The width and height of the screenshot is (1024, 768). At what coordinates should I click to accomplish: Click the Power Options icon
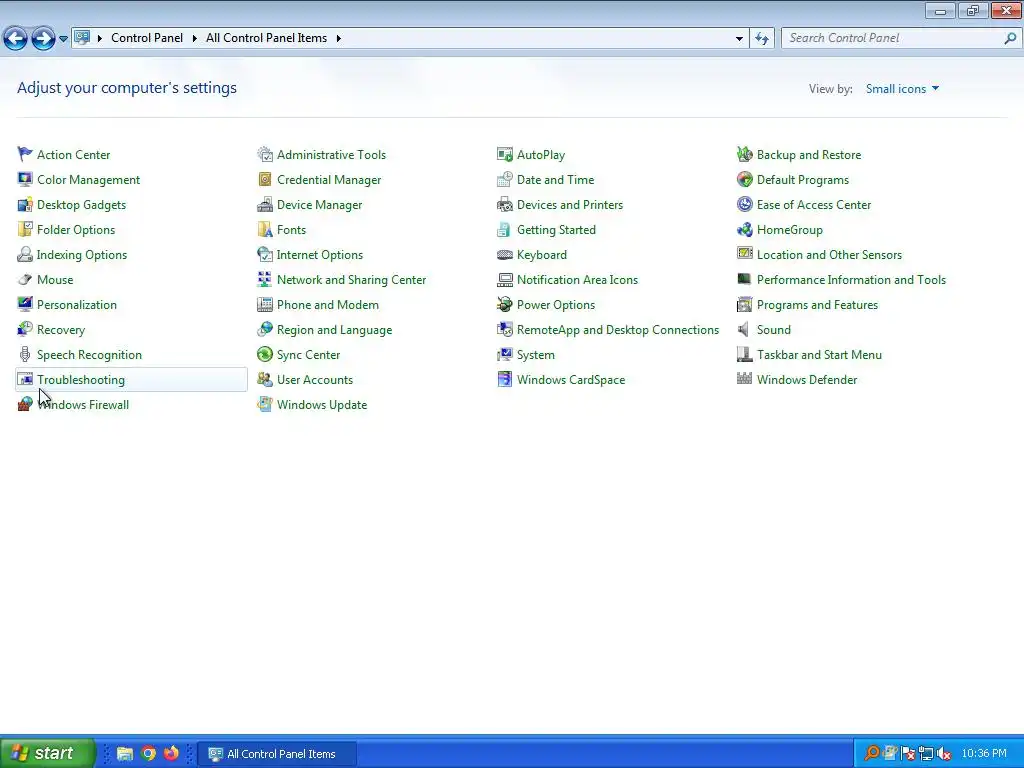[505, 304]
